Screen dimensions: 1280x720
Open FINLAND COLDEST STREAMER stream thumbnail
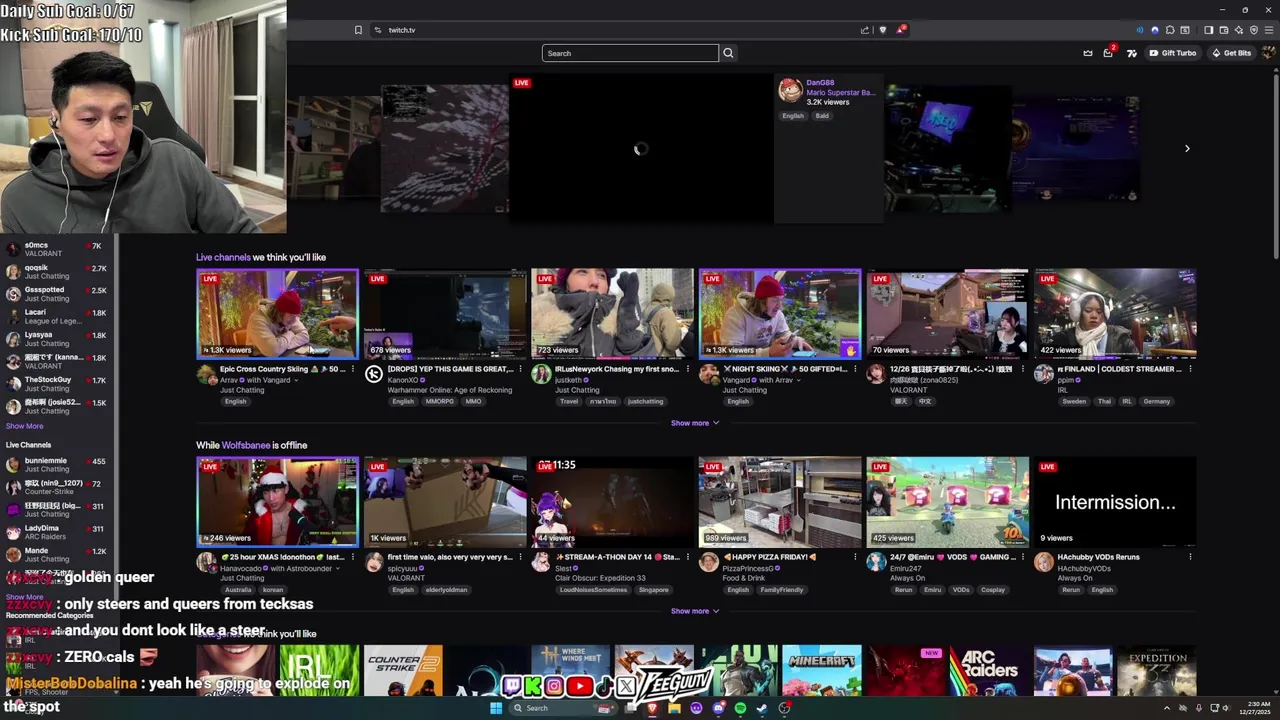pyautogui.click(x=1115, y=313)
